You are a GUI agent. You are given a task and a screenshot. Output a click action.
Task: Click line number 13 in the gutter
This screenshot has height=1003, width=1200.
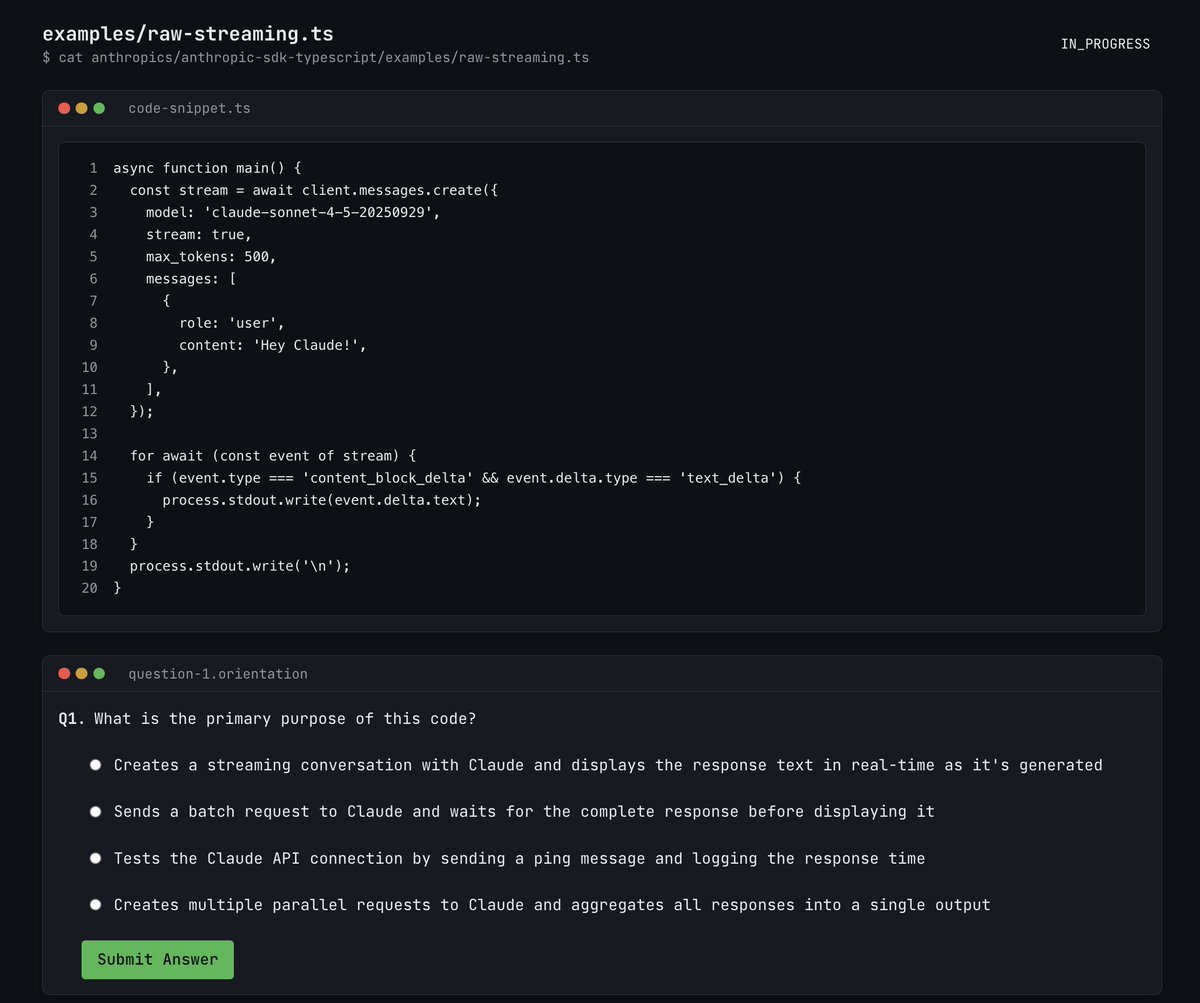click(89, 433)
